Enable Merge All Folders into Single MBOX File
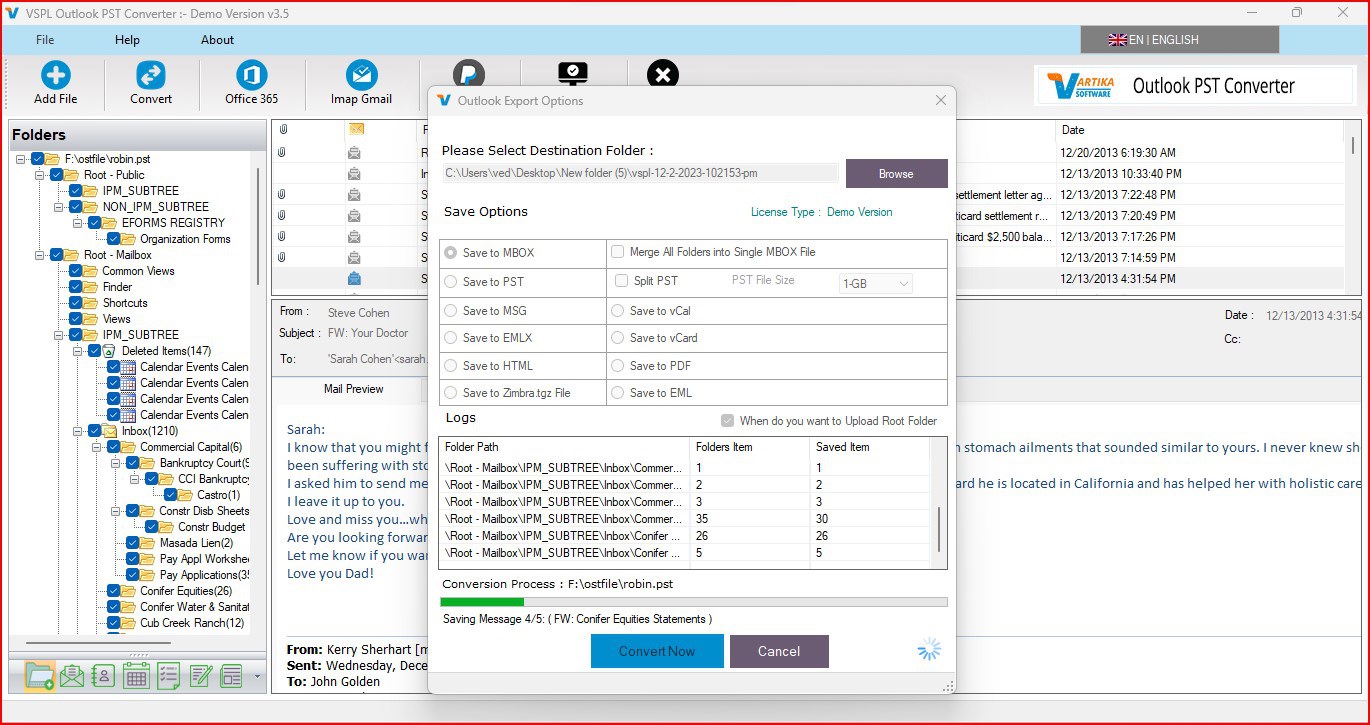Screen dimensions: 1370x725 (618, 252)
